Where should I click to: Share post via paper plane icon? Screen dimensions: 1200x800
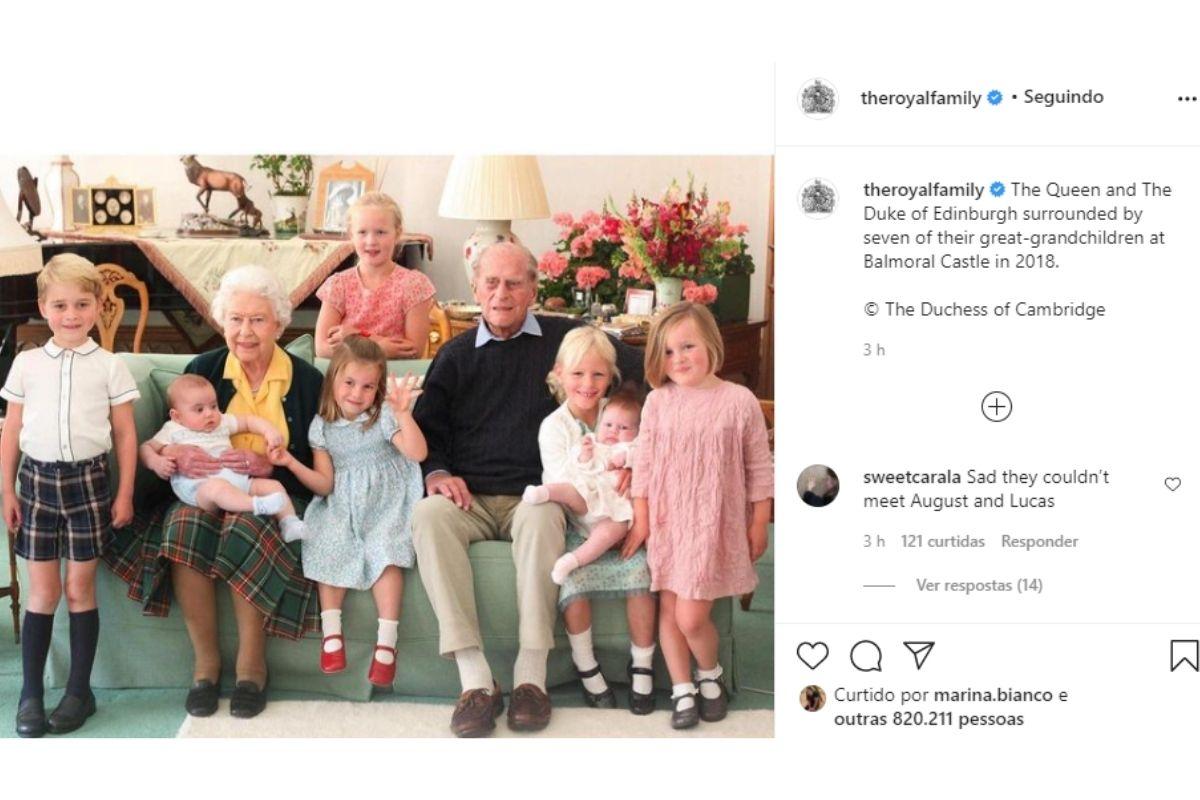[918, 655]
